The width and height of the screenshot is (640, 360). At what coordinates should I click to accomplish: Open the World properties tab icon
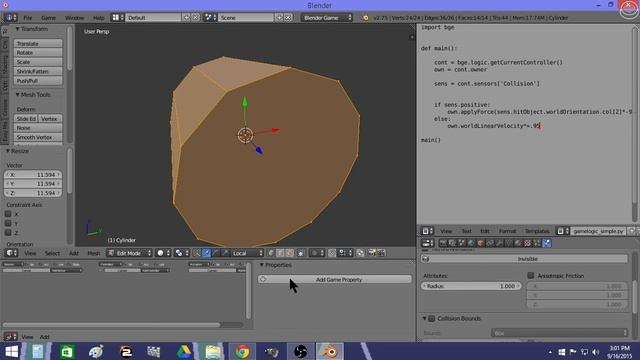pos(471,243)
